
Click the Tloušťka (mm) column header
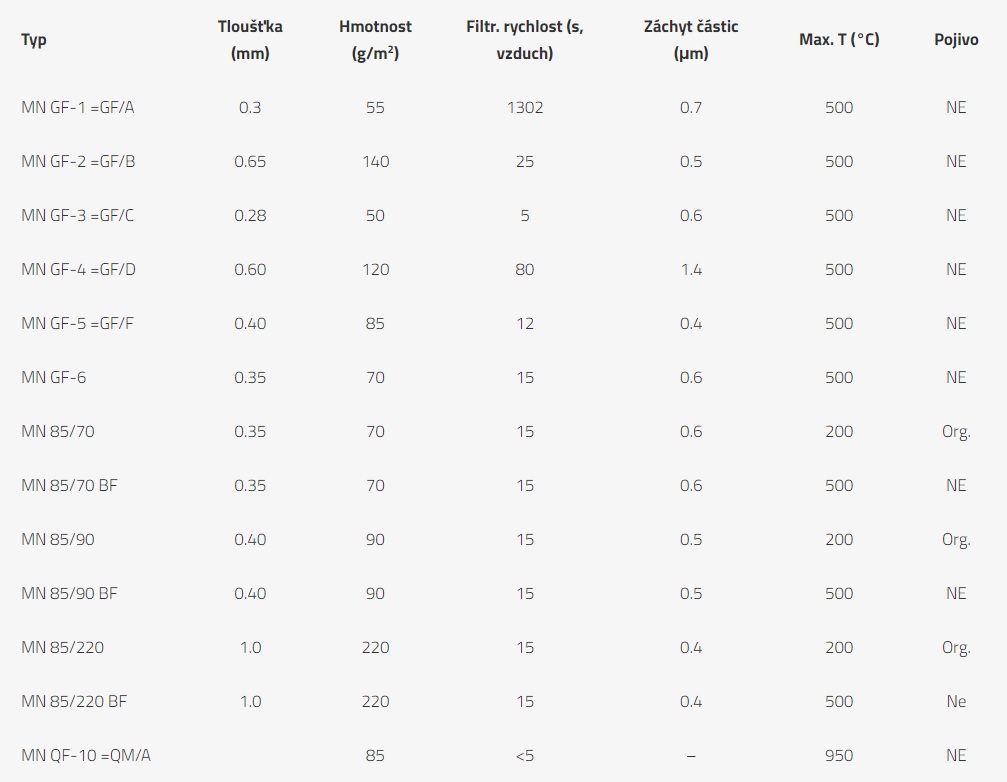tap(250, 40)
